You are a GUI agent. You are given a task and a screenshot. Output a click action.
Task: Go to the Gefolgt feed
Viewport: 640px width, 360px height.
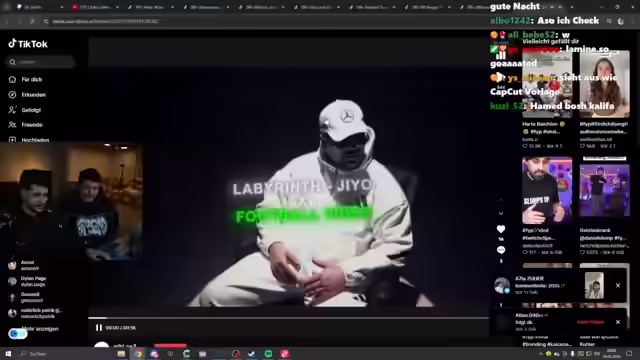pyautogui.click(x=25, y=110)
